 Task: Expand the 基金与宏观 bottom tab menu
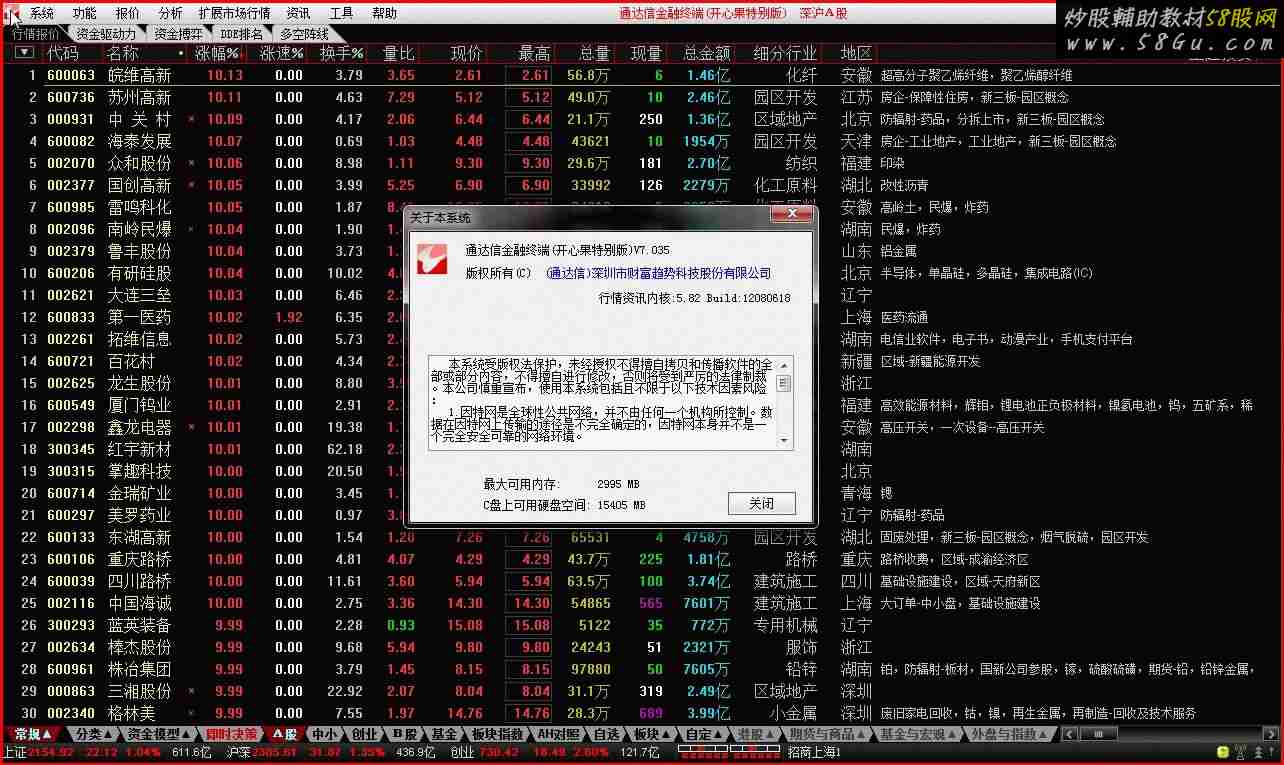[916, 734]
